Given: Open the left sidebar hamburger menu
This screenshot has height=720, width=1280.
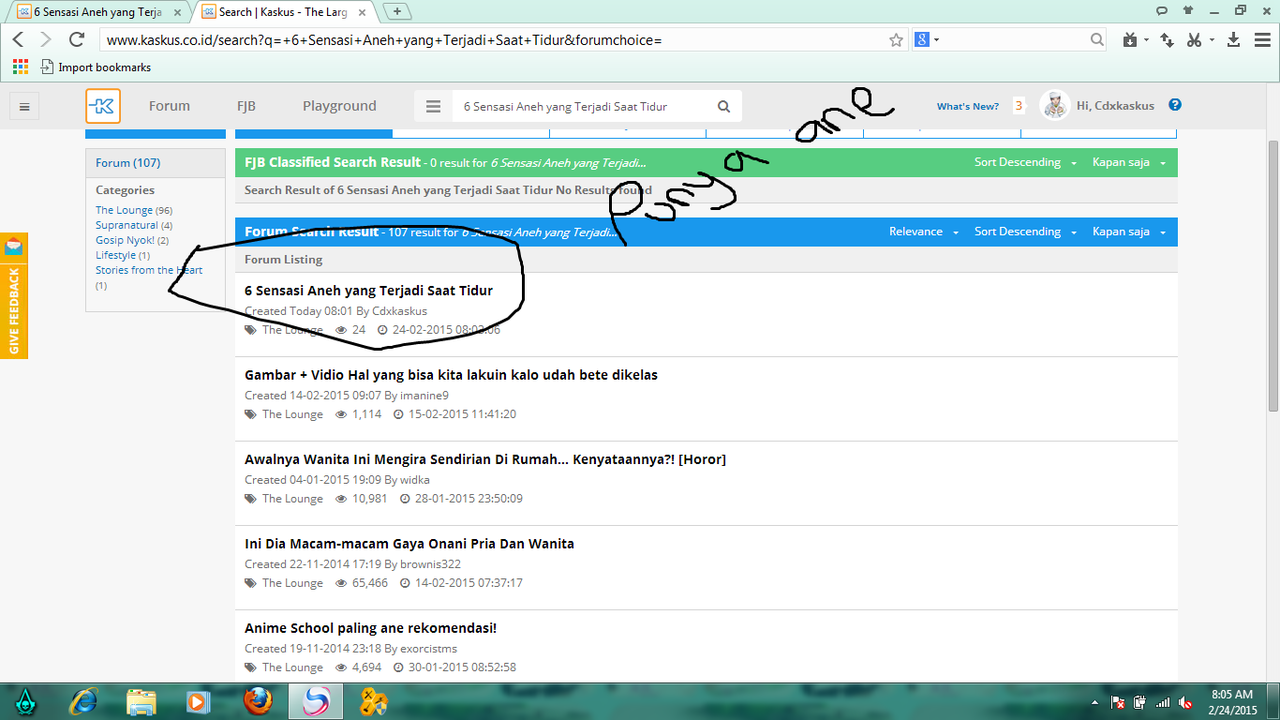Looking at the screenshot, I should (x=25, y=106).
